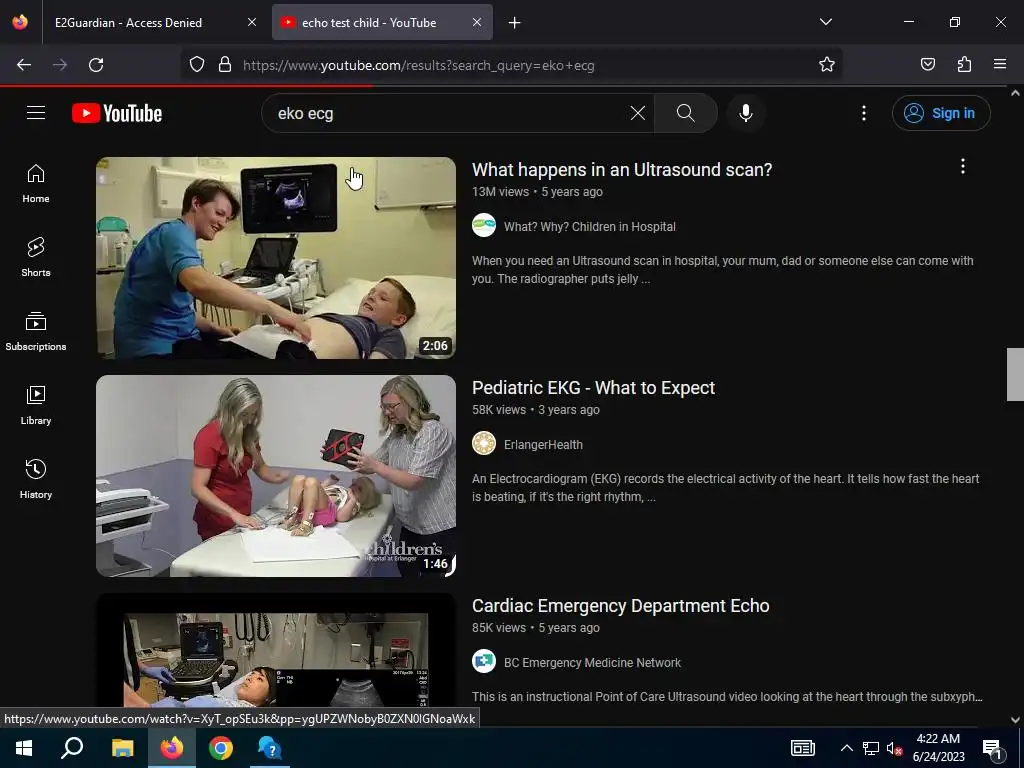Open the Firefox extensions puzzle icon
The width and height of the screenshot is (1024, 768).
pyautogui.click(x=964, y=65)
